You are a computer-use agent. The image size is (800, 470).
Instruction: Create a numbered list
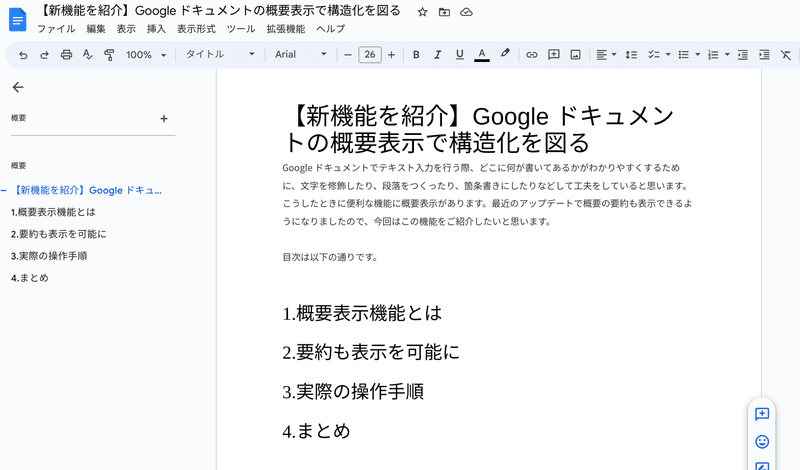[713, 55]
